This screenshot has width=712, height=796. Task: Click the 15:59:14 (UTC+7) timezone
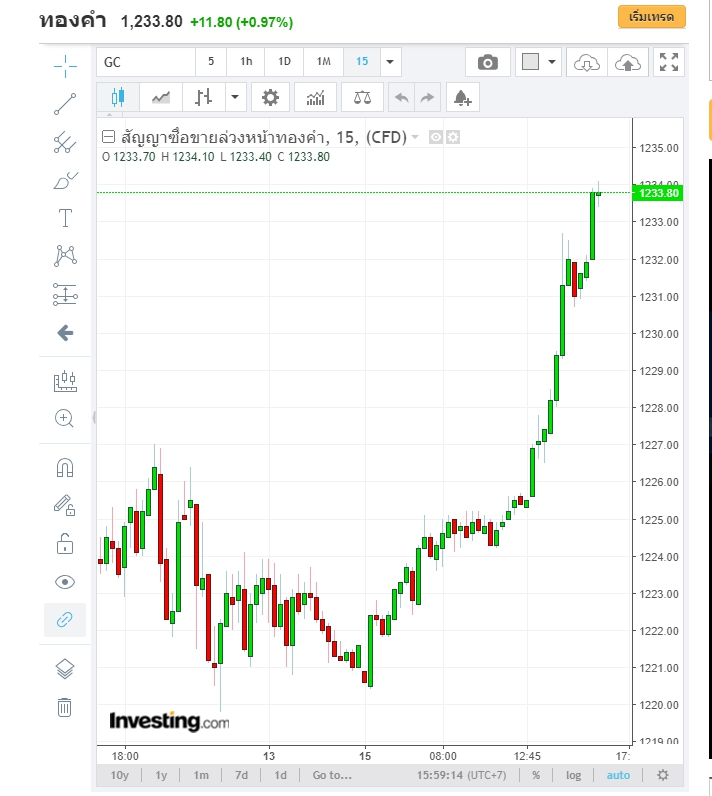tap(461, 775)
